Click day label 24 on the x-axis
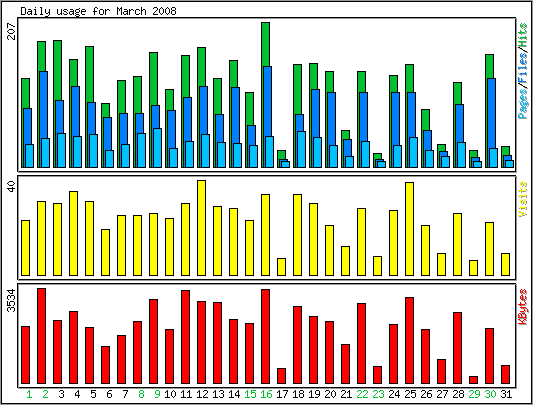This screenshot has width=533, height=405. (394, 394)
